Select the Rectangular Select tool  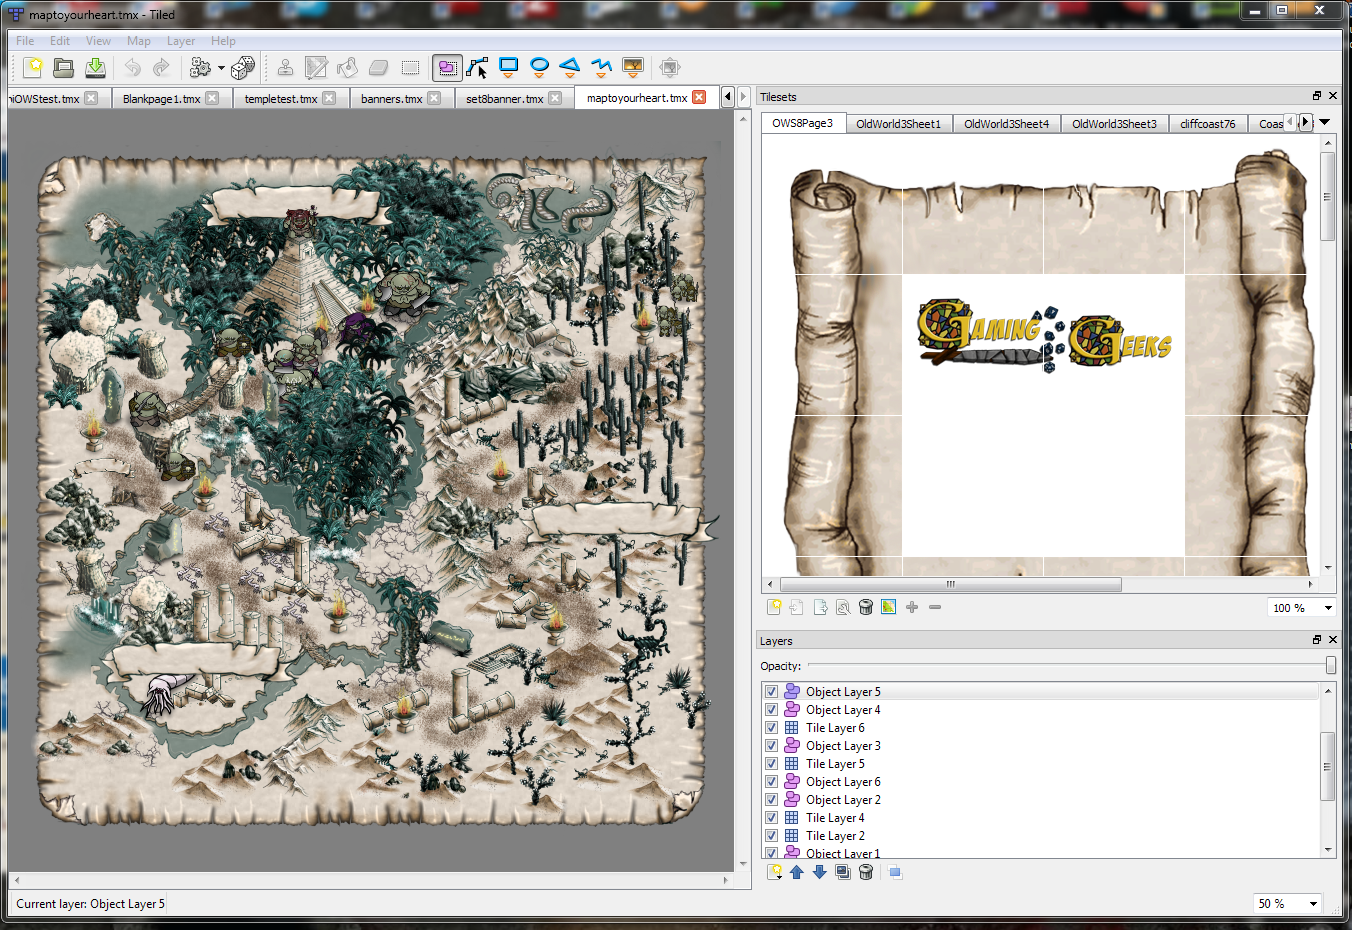click(410, 67)
